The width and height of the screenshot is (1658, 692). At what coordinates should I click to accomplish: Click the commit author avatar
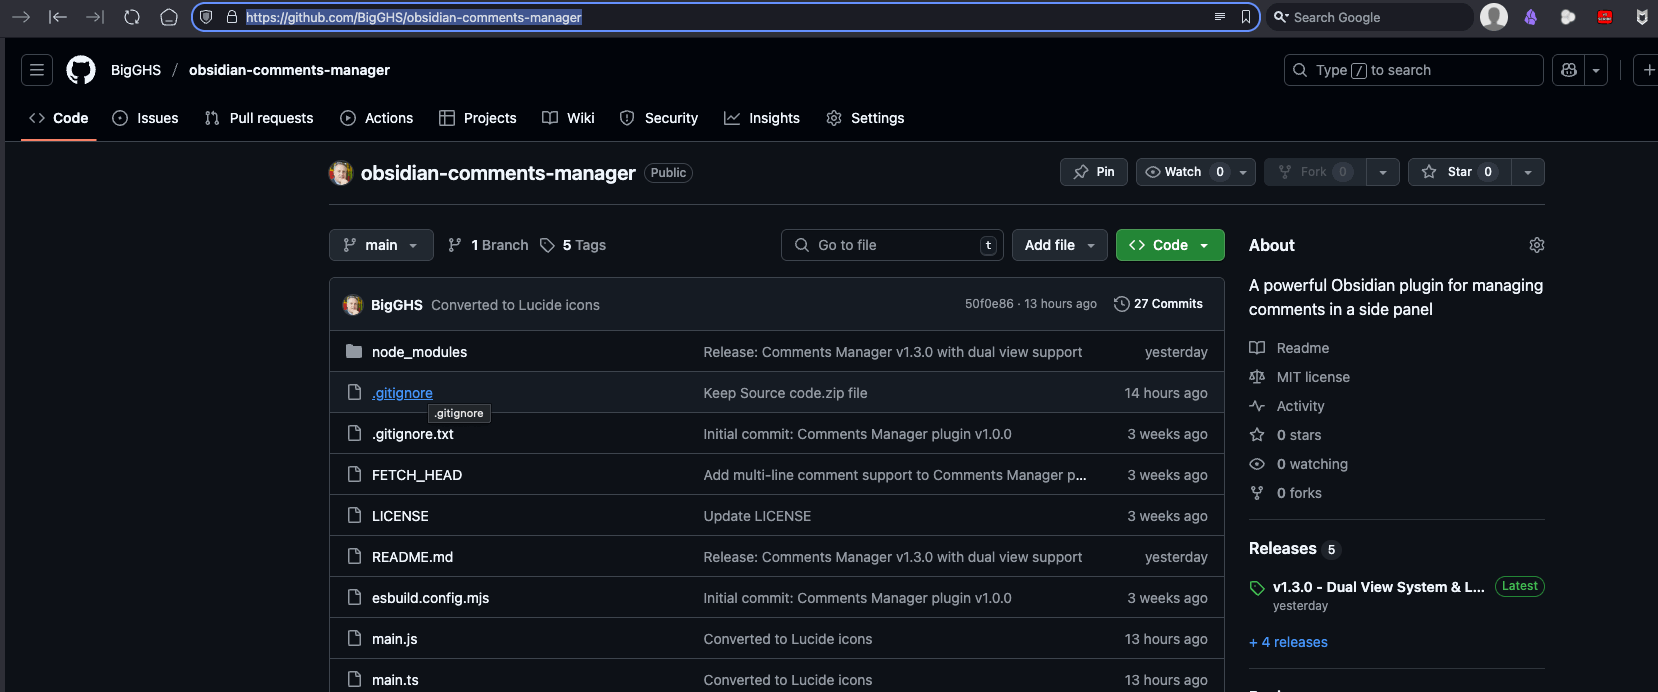[353, 305]
